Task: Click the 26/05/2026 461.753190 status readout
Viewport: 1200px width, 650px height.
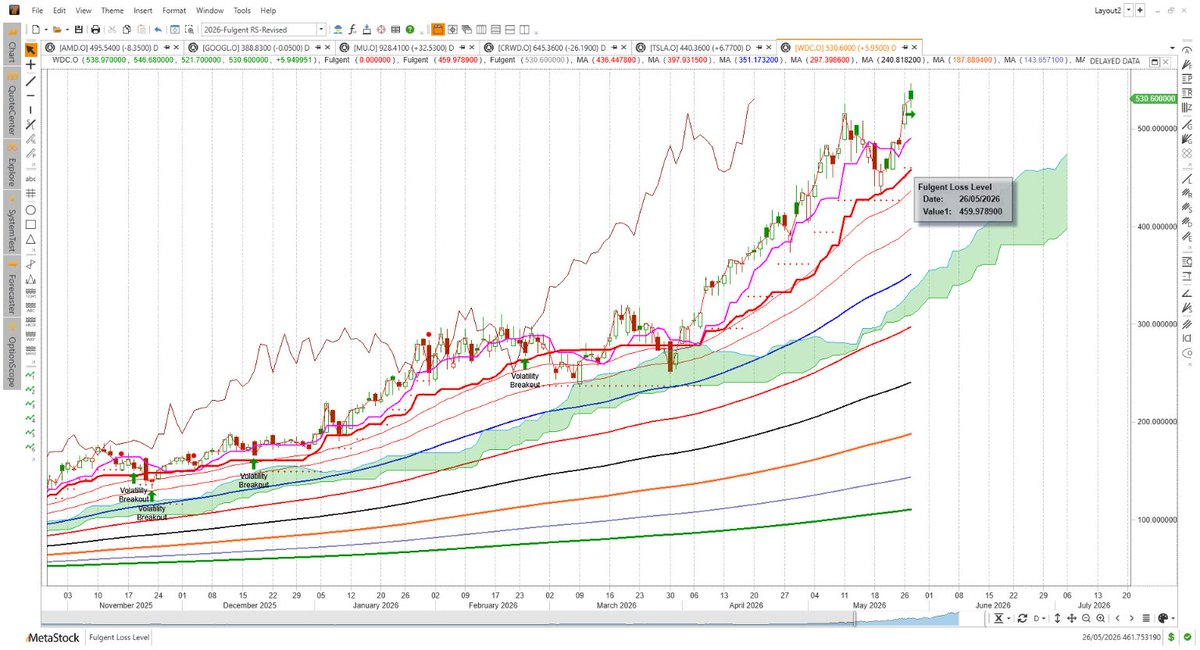Action: pos(1121,637)
